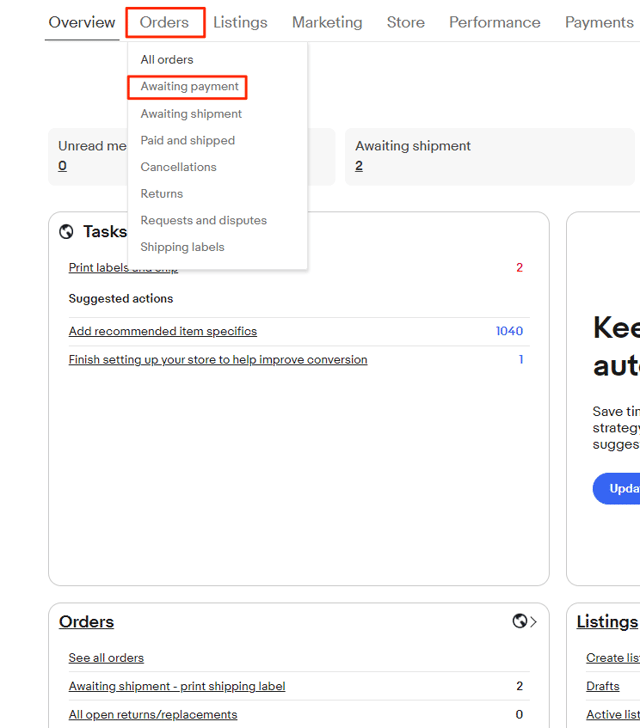Open Awaiting shipment - print shipping label link
Image resolution: width=640 pixels, height=728 pixels.
(176, 686)
